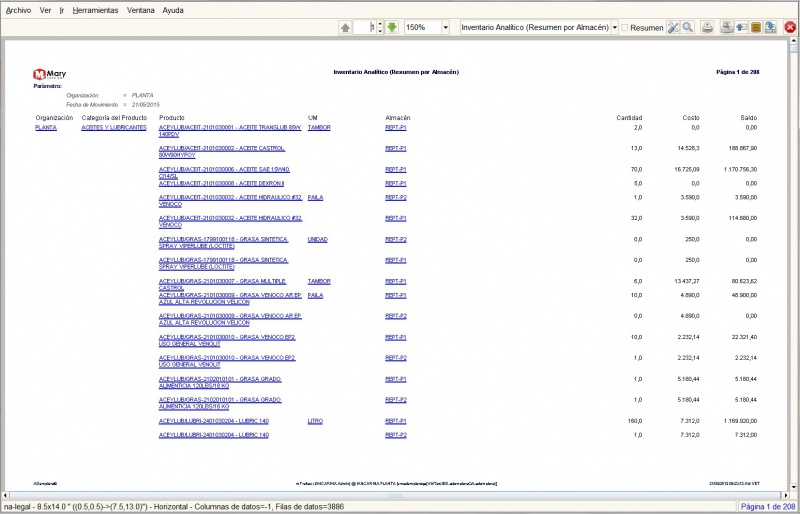Image resolution: width=800 pixels, height=514 pixels.
Task: Click the REPT-P2 link on the last LUBRIC 140 row
Action: point(396,435)
